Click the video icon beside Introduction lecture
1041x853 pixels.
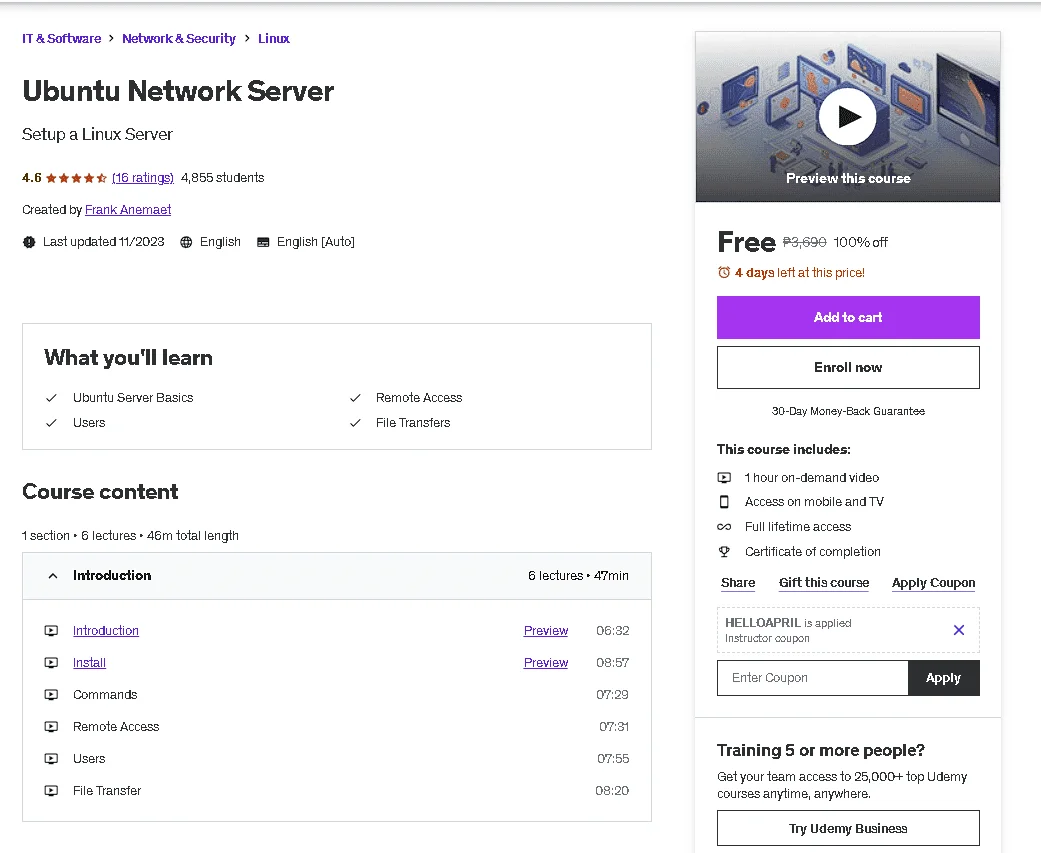pyautogui.click(x=51, y=631)
